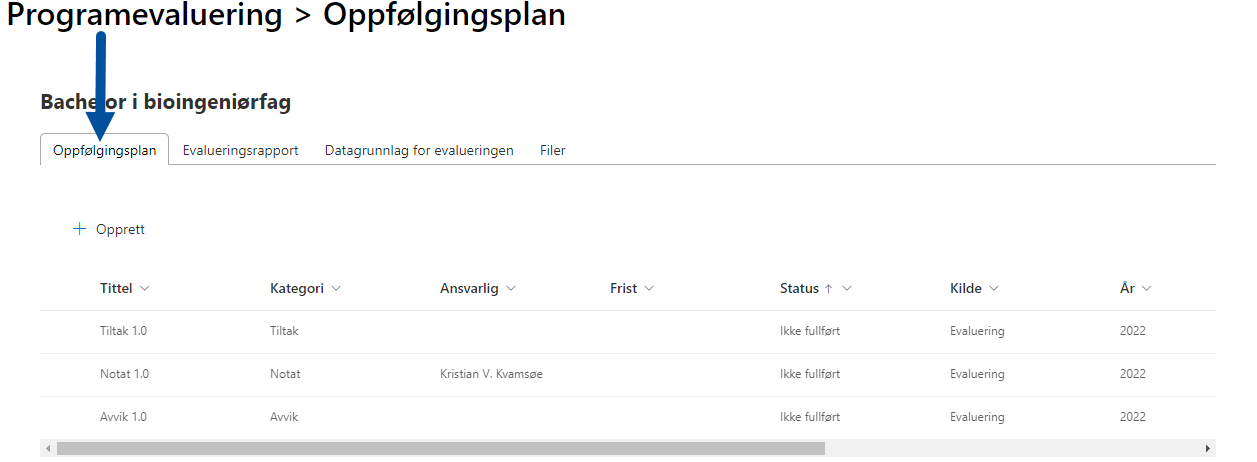Open the Kategori column dropdown chevron
The image size is (1257, 462).
click(336, 289)
